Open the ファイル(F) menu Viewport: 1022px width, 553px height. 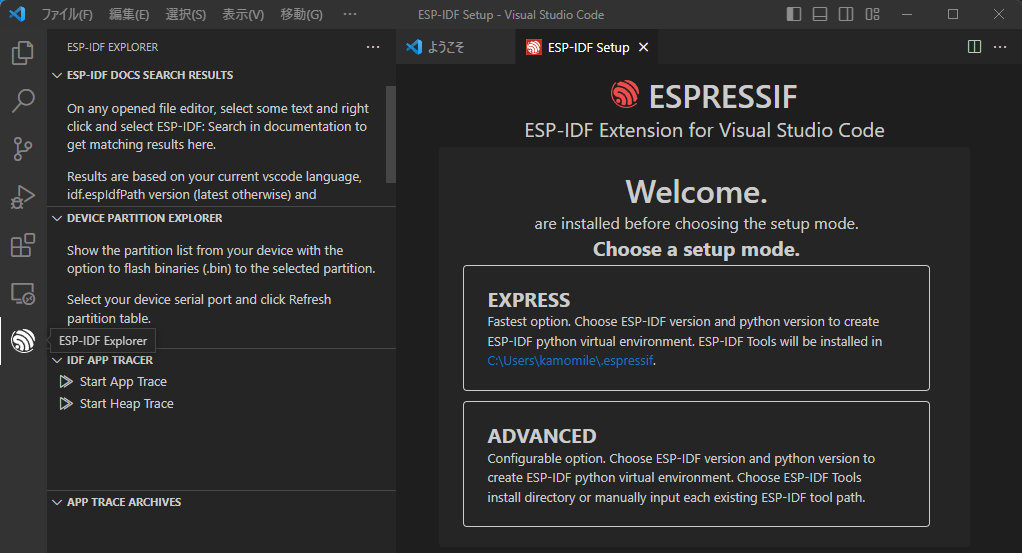click(x=67, y=15)
